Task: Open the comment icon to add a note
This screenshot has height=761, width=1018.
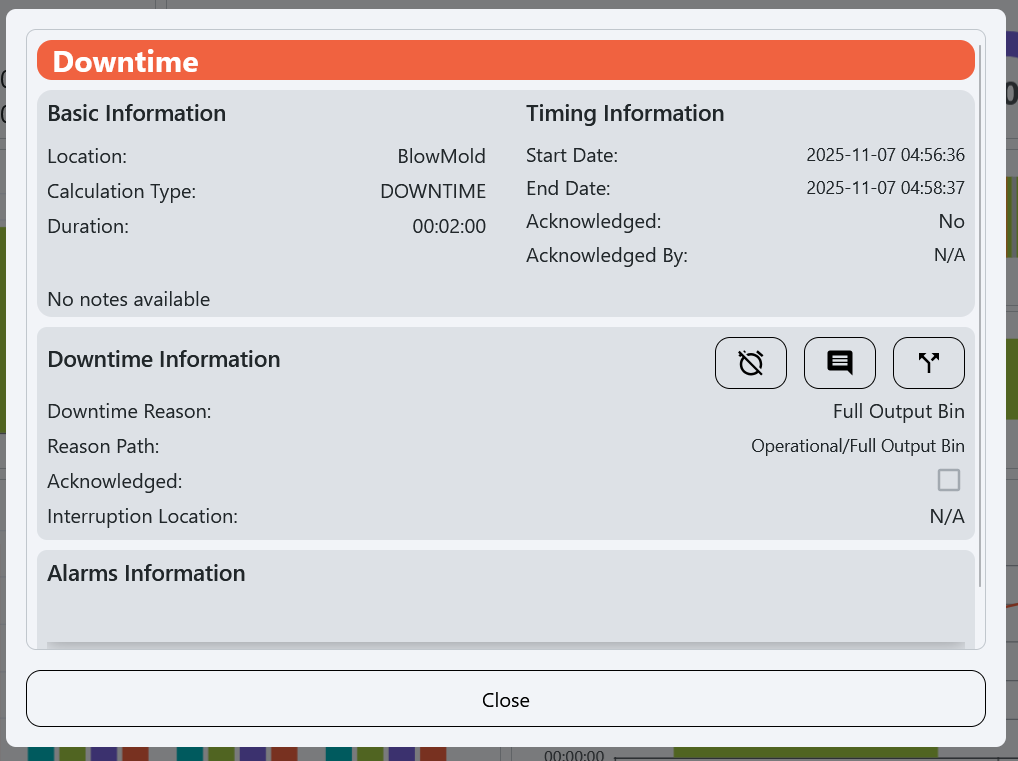Action: [x=839, y=362]
